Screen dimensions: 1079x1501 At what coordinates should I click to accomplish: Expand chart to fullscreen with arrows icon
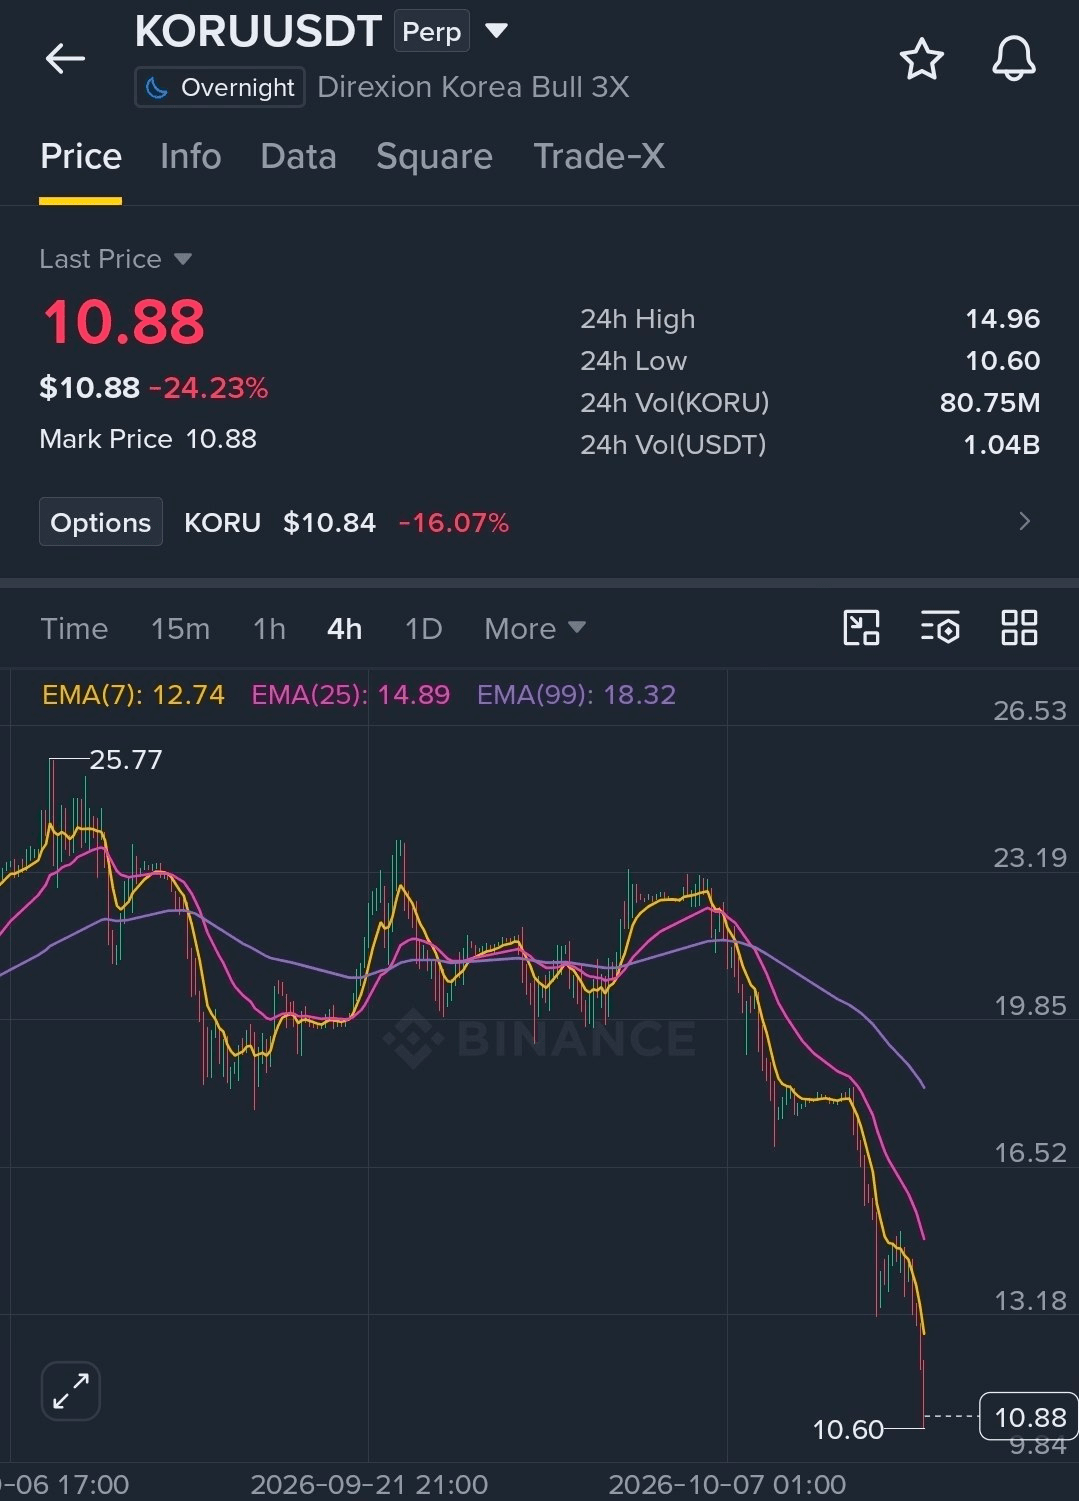click(71, 1390)
